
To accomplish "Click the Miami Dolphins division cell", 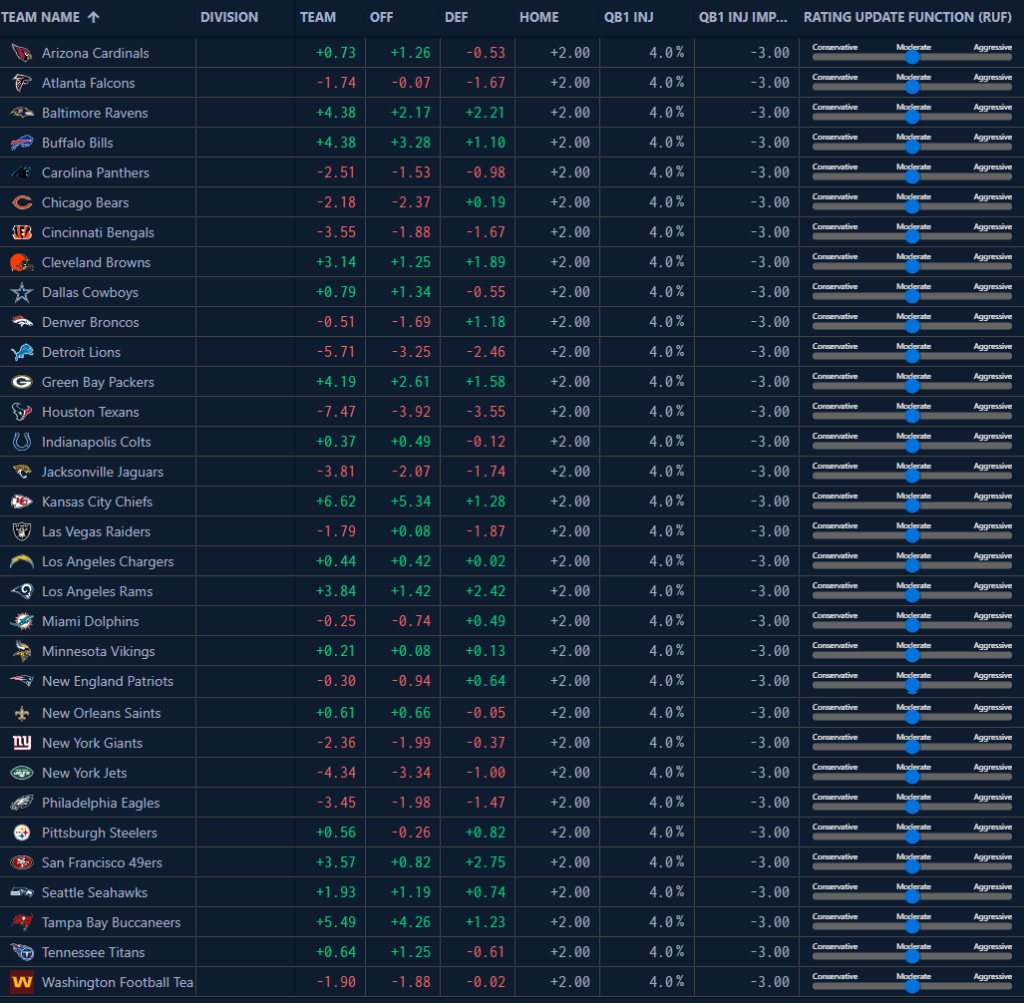I will click(245, 622).
